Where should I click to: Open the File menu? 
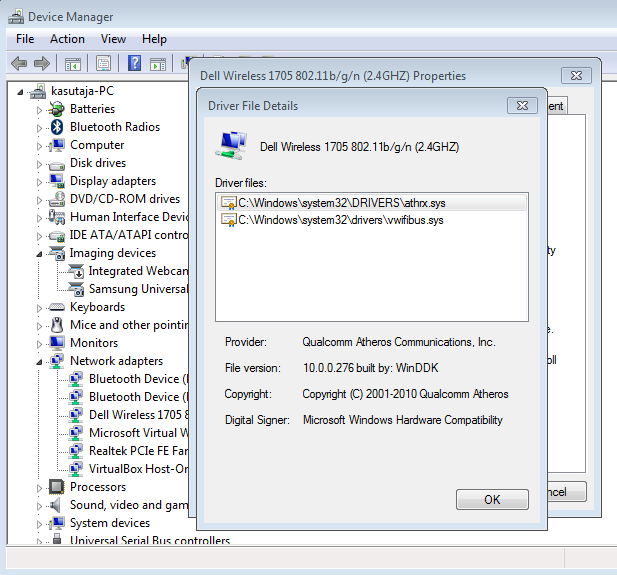pyautogui.click(x=25, y=39)
